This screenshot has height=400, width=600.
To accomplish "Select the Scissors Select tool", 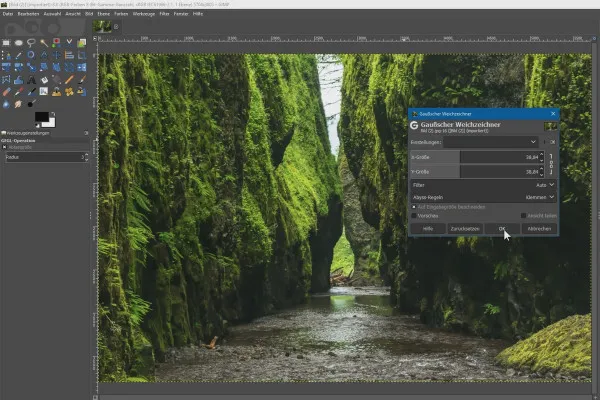I will tap(69, 43).
